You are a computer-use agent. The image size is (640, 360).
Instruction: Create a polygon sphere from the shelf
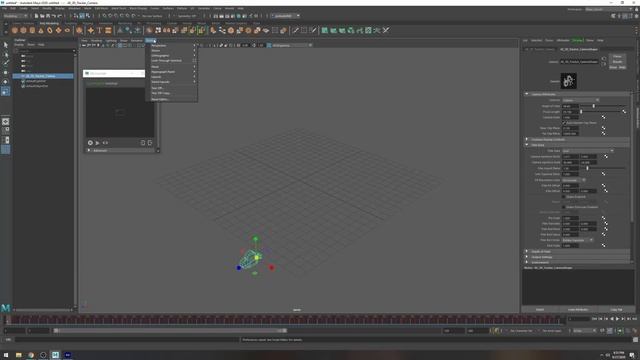click(15, 30)
